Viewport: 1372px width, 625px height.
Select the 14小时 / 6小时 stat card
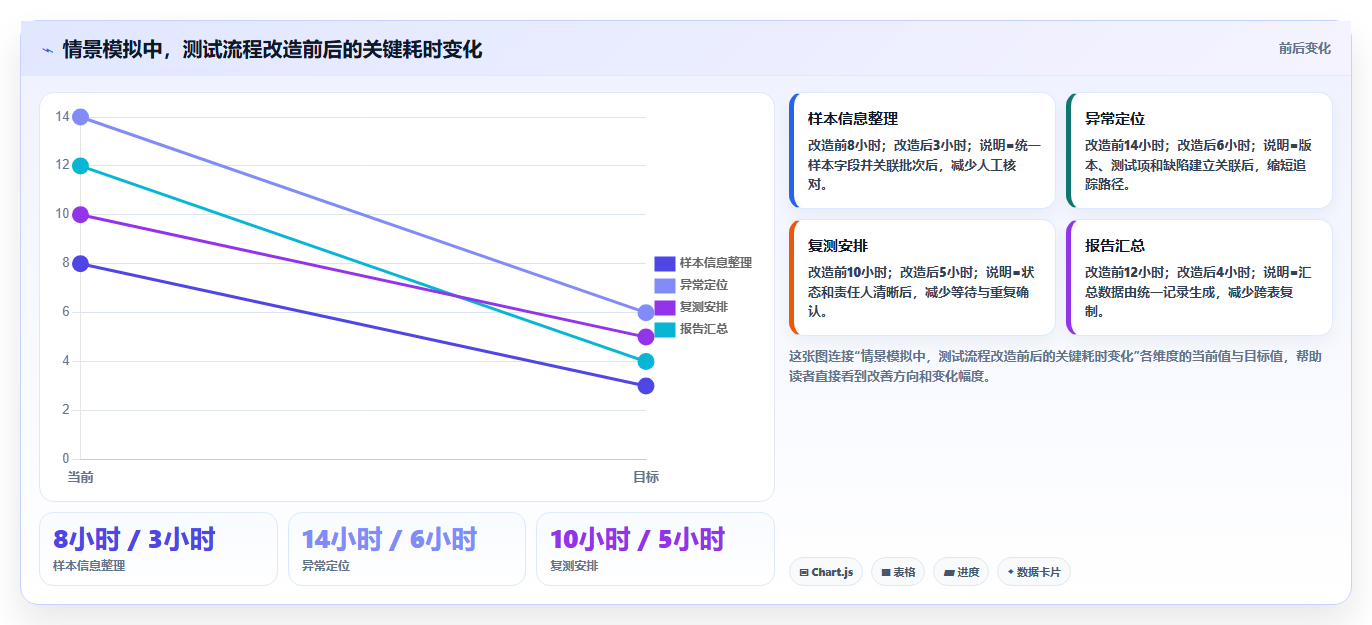(407, 549)
